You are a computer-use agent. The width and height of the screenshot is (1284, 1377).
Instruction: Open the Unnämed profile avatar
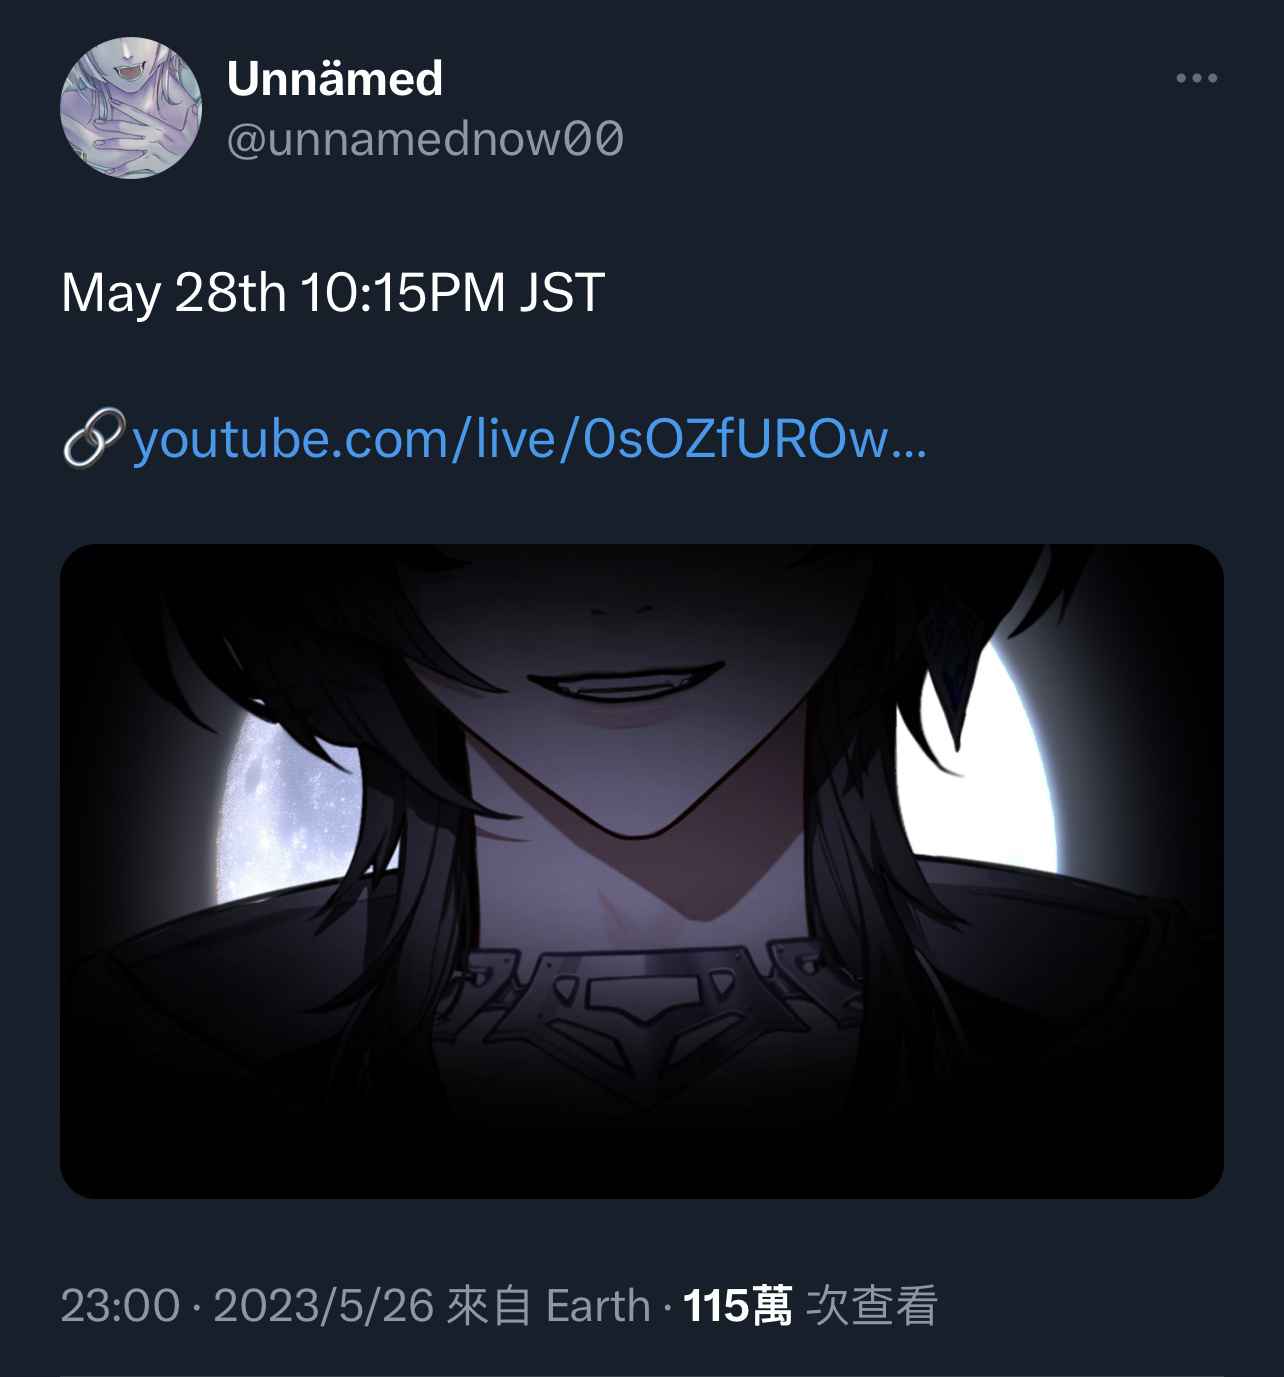tap(131, 108)
